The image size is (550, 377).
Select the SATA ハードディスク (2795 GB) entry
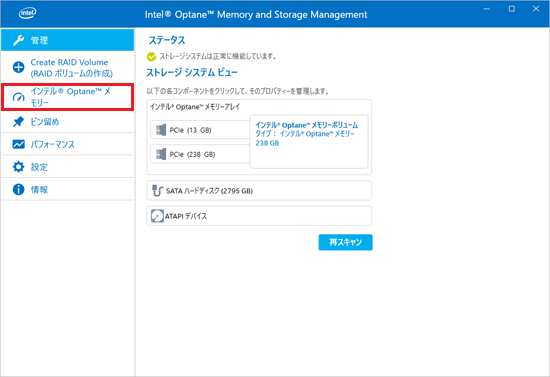point(259,190)
